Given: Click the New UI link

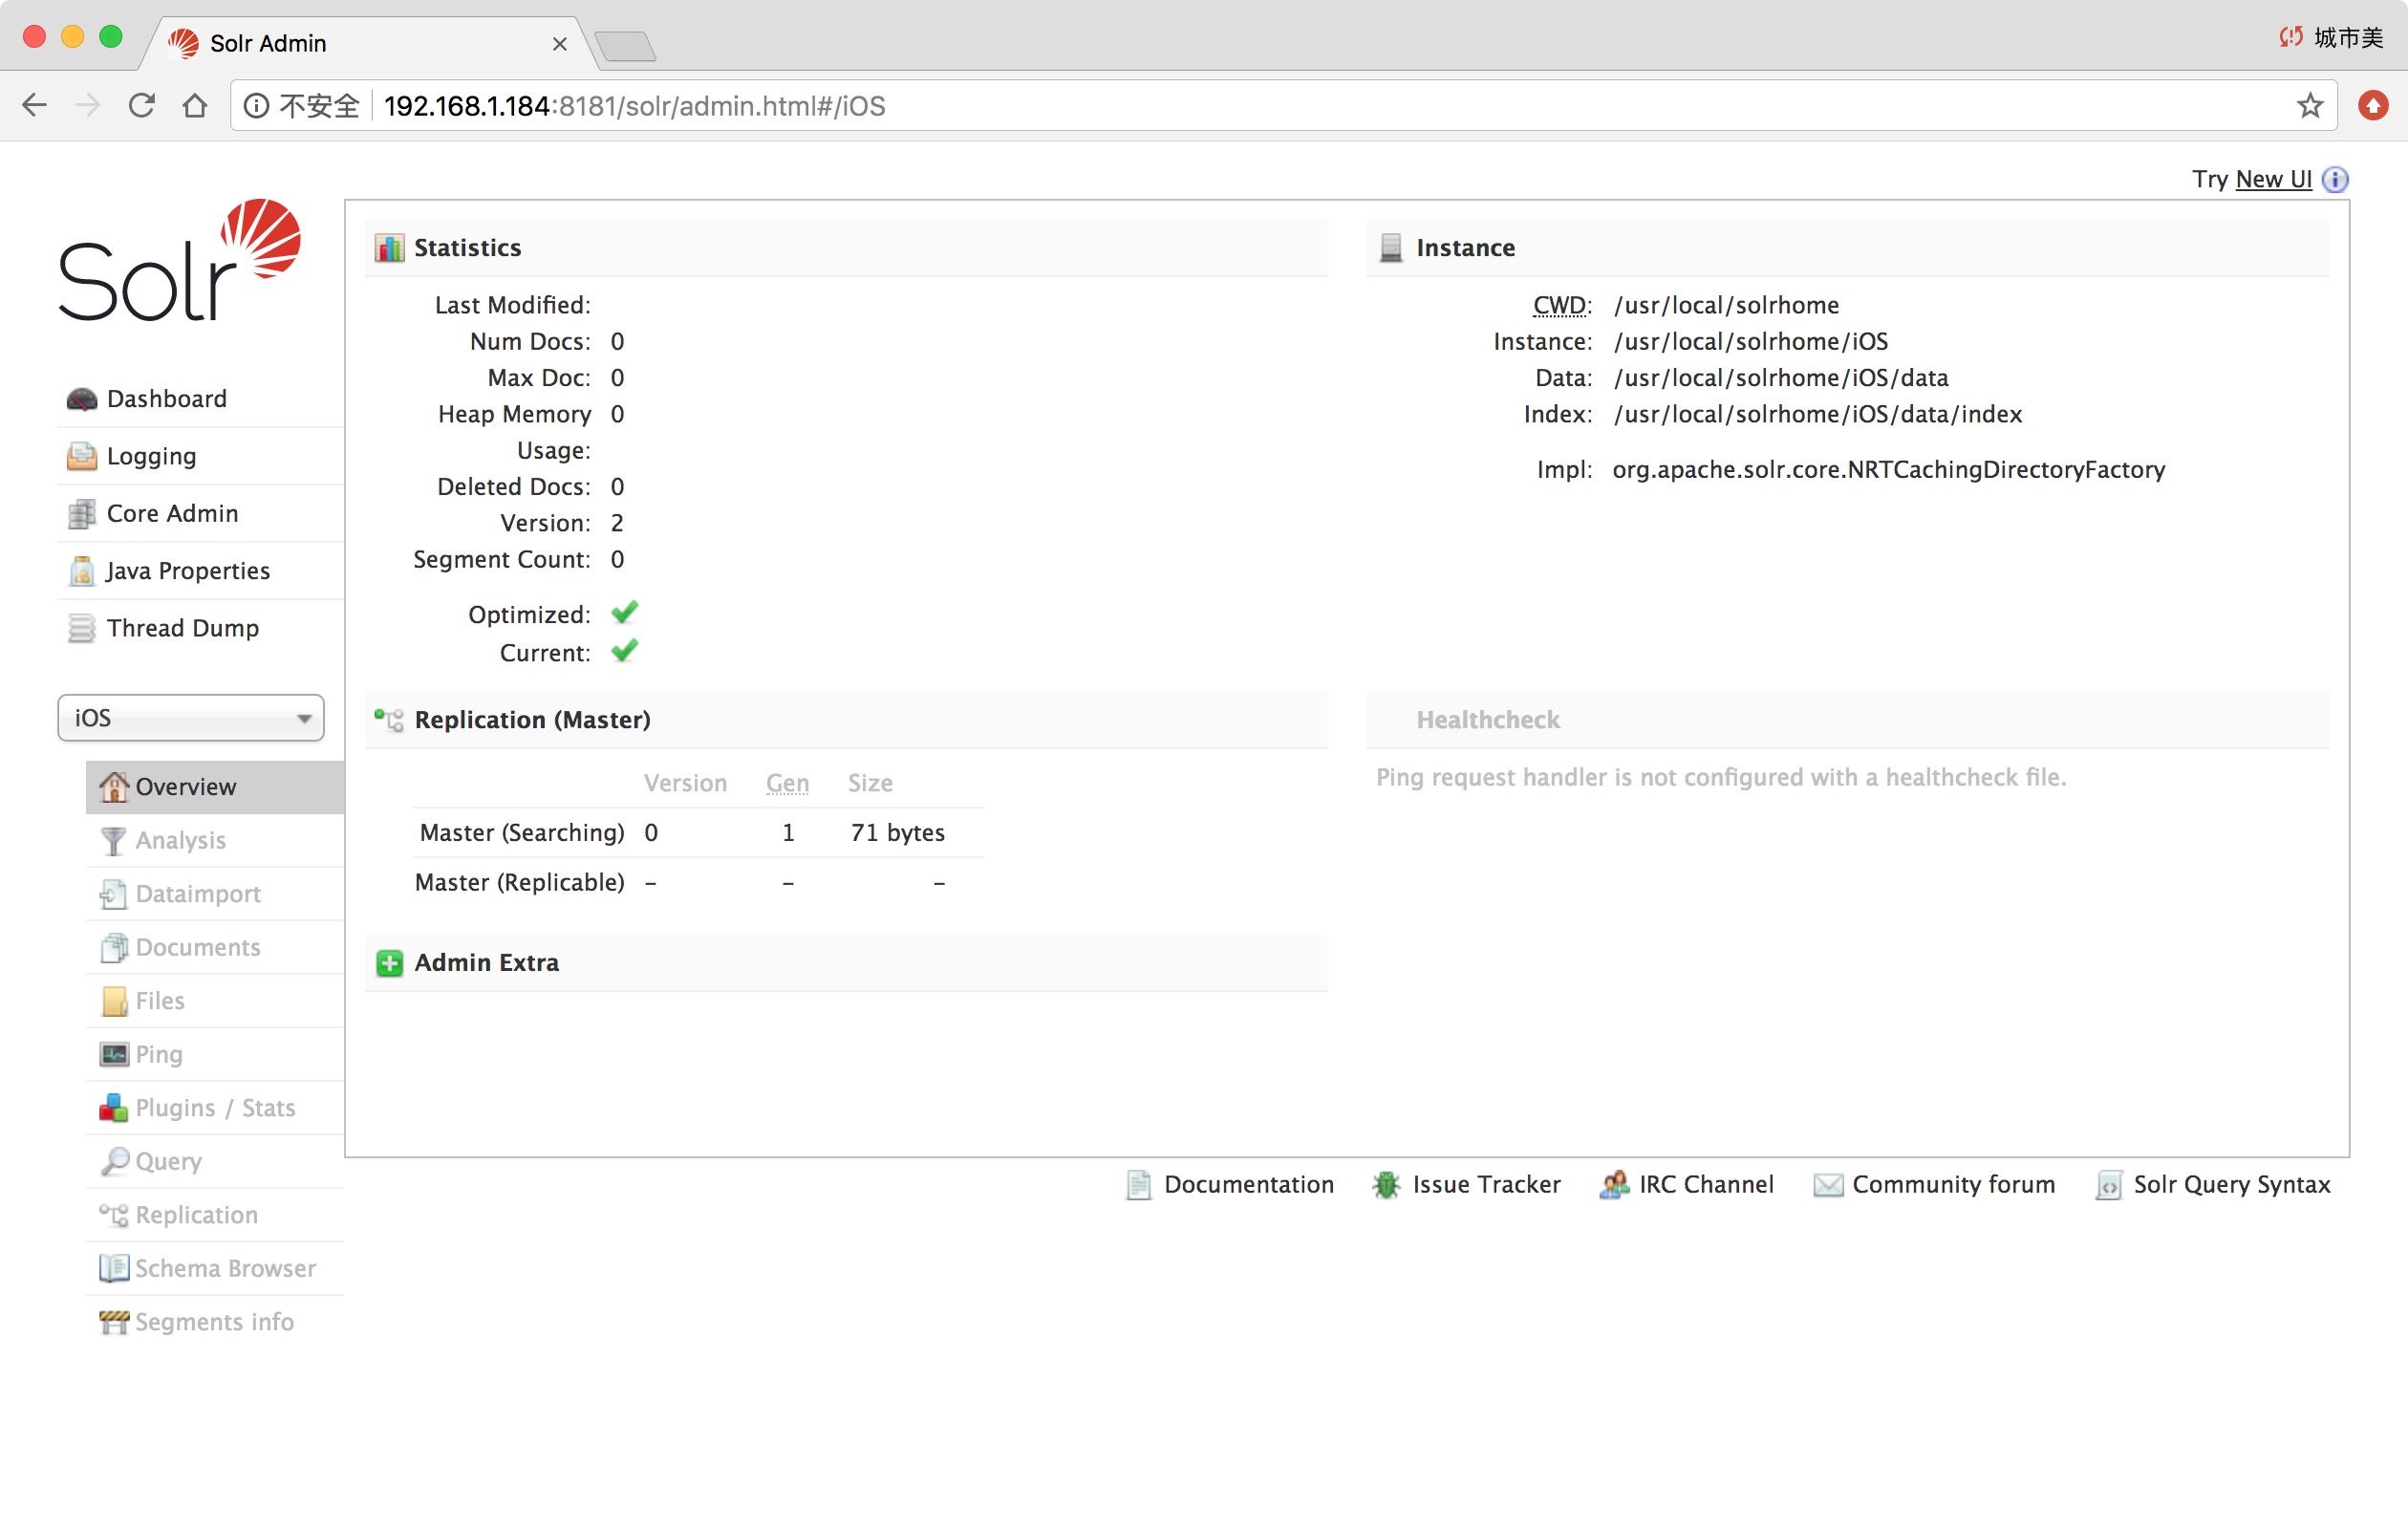Looking at the screenshot, I should click(x=2273, y=179).
